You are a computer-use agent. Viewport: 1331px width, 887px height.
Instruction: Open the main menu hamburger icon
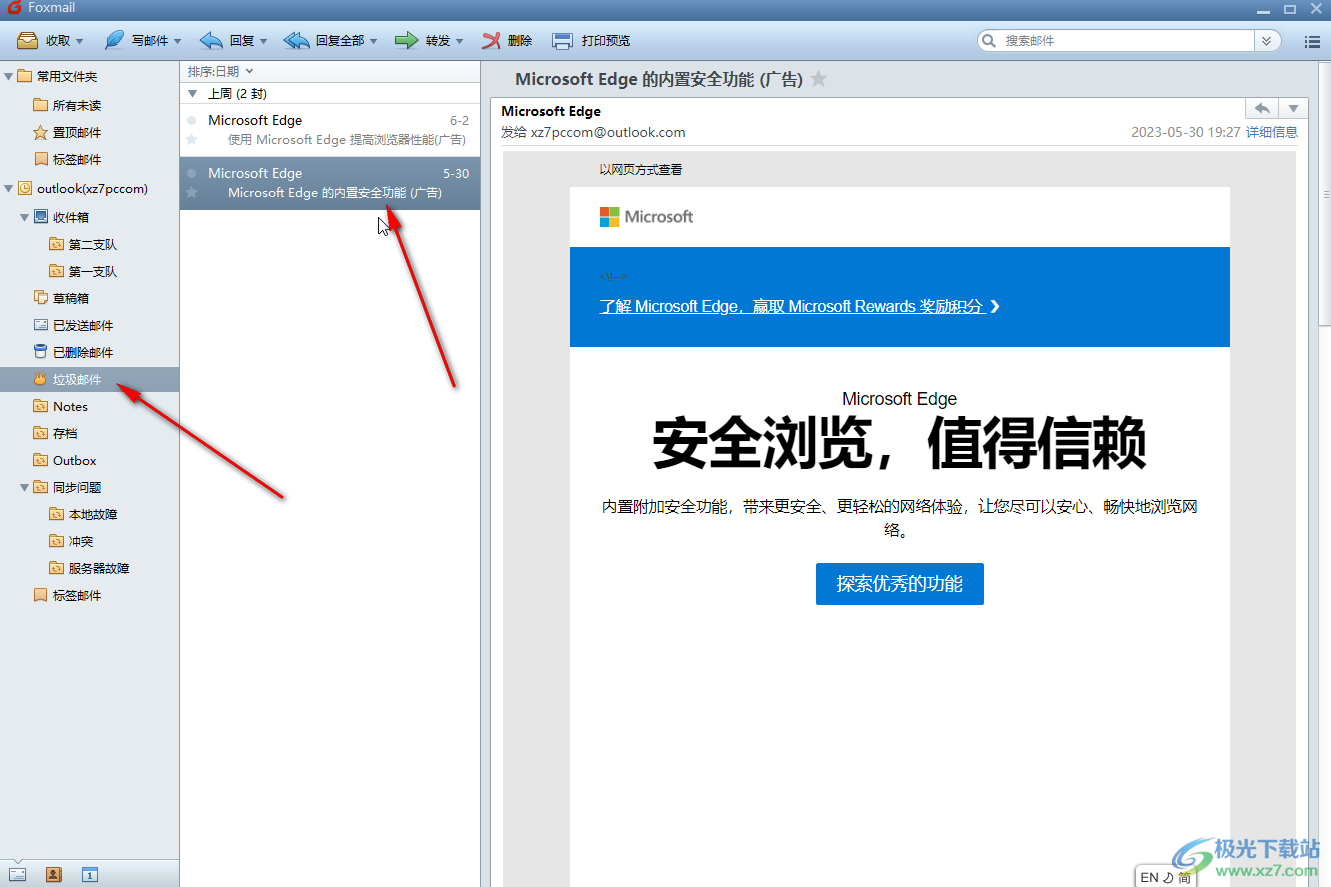(1313, 42)
